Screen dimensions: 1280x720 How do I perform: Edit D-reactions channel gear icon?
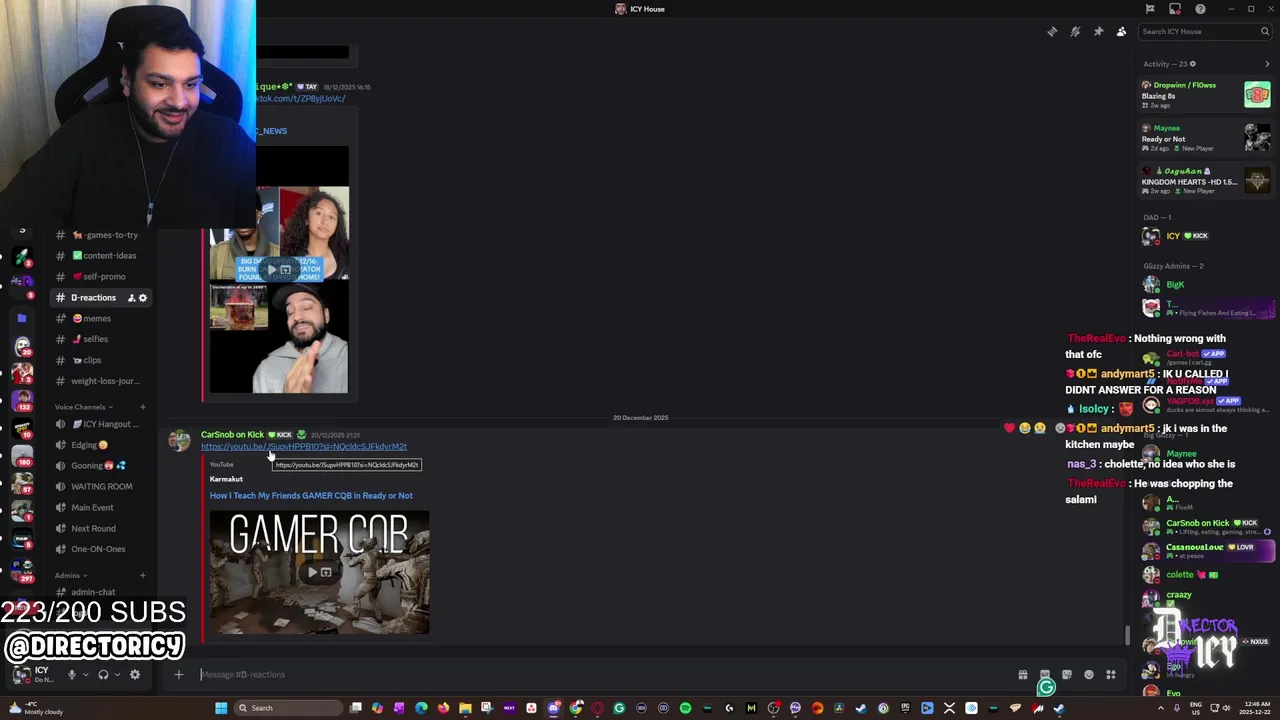pyautogui.click(x=142, y=298)
